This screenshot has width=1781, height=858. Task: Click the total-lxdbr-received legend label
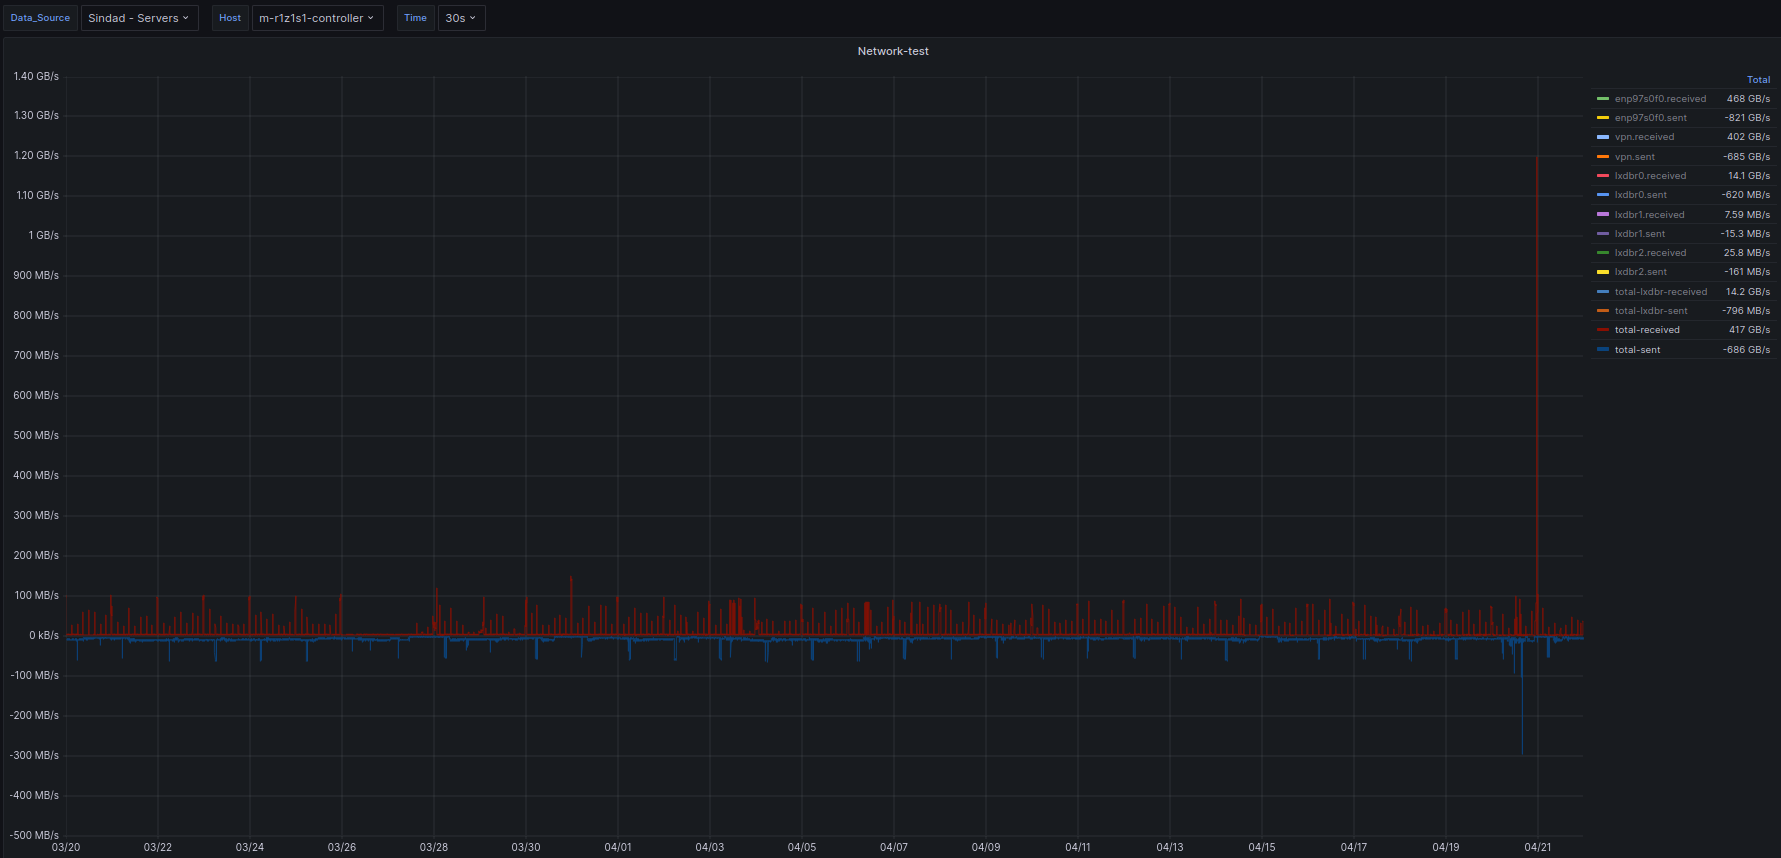[x=1660, y=292]
